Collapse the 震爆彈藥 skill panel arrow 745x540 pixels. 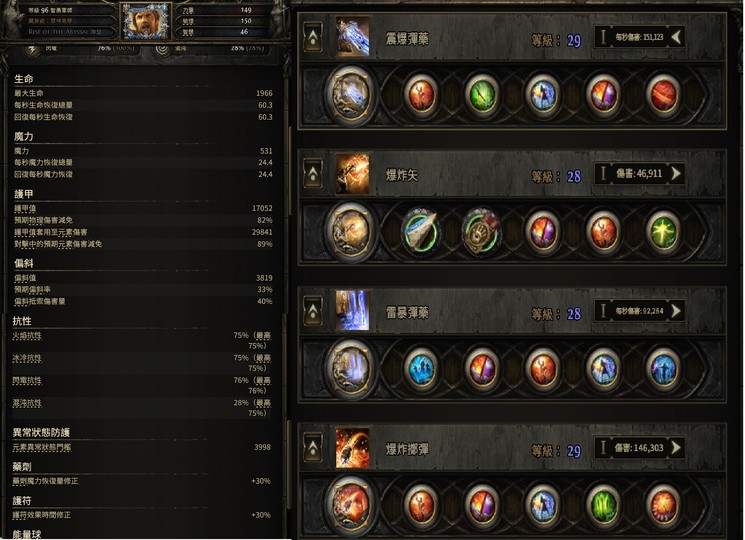click(313, 38)
